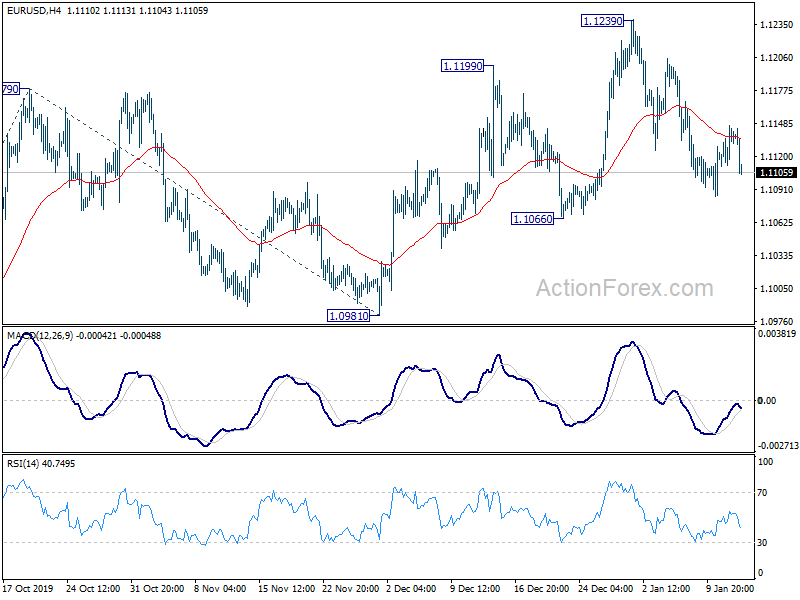Click the 1.12350 price axis value
This screenshot has height=600, width=800.
click(x=777, y=25)
